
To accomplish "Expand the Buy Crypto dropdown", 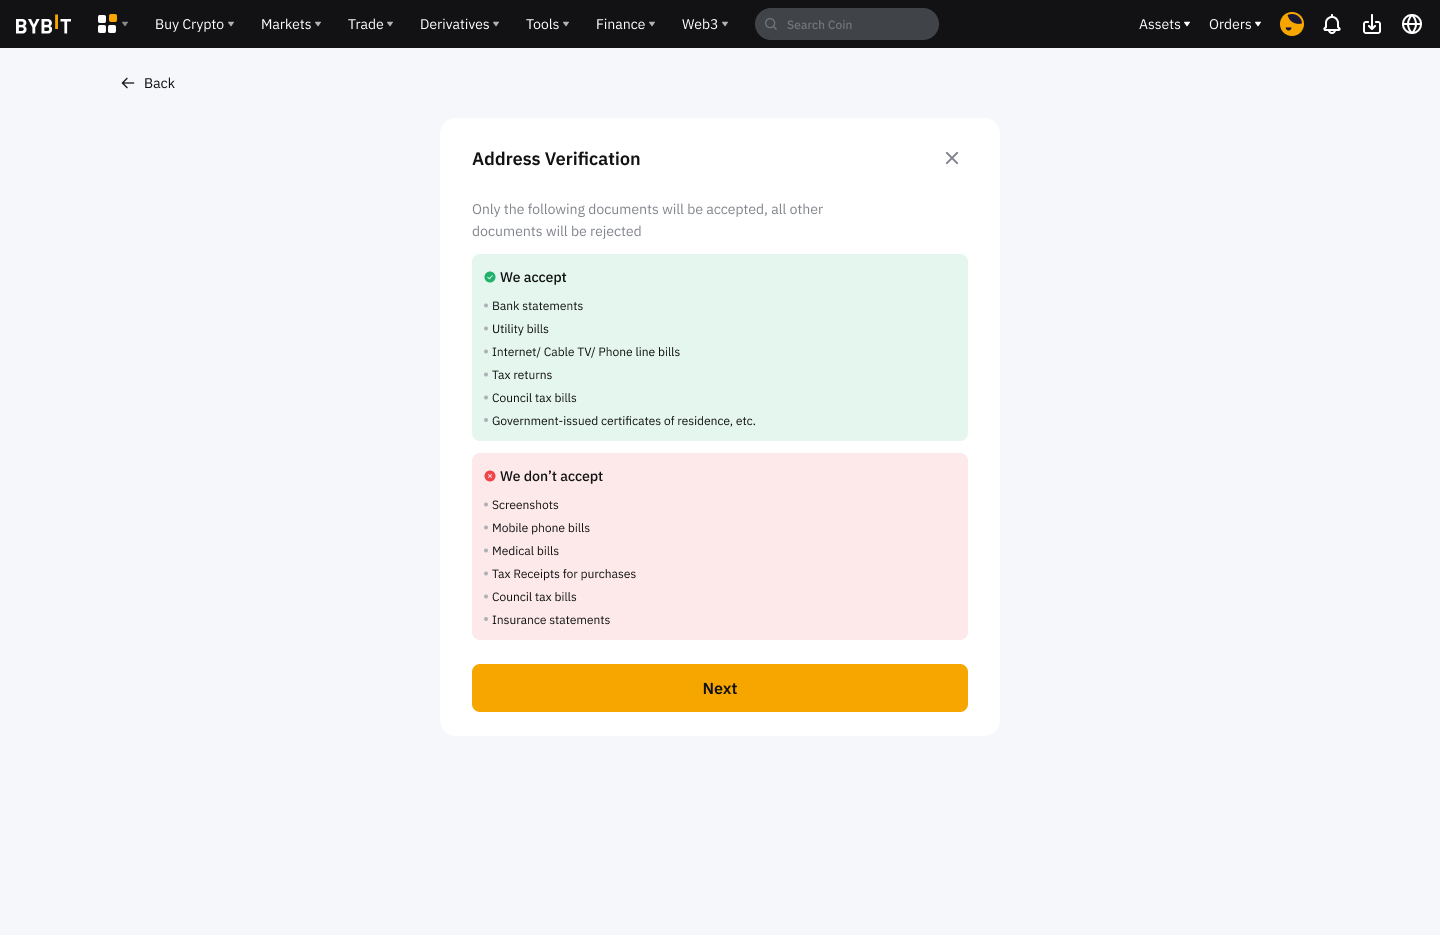I will pyautogui.click(x=194, y=24).
